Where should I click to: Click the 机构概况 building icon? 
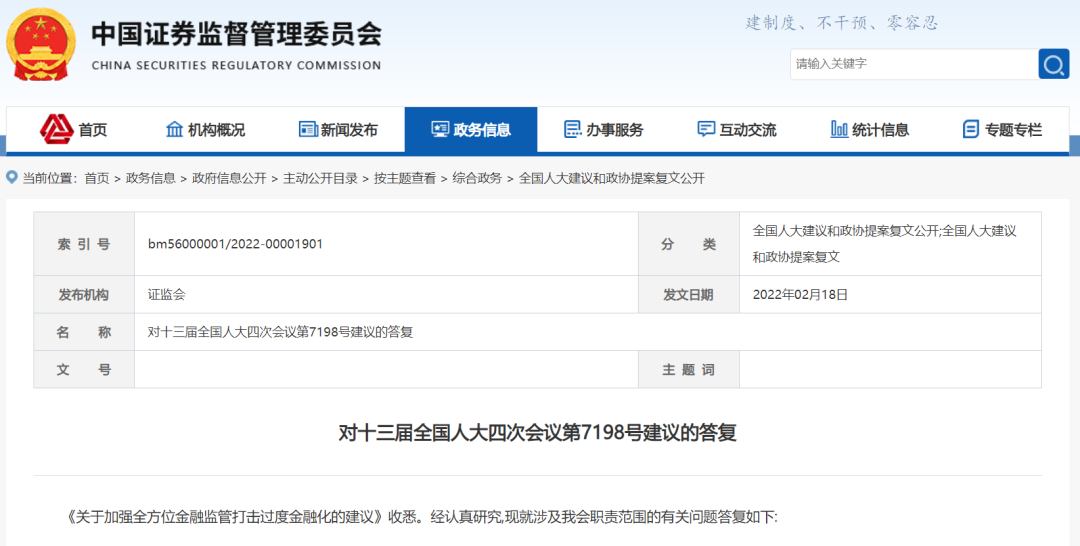tap(175, 129)
